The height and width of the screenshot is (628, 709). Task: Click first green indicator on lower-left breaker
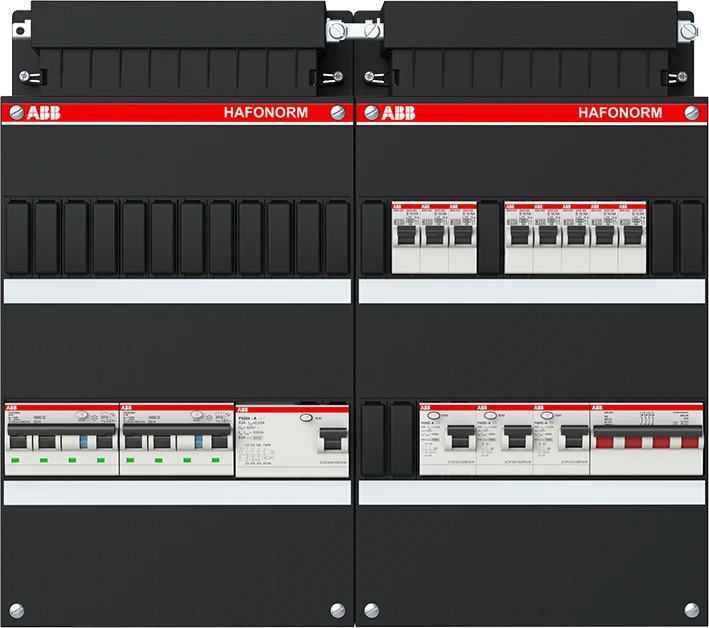(x=18, y=460)
